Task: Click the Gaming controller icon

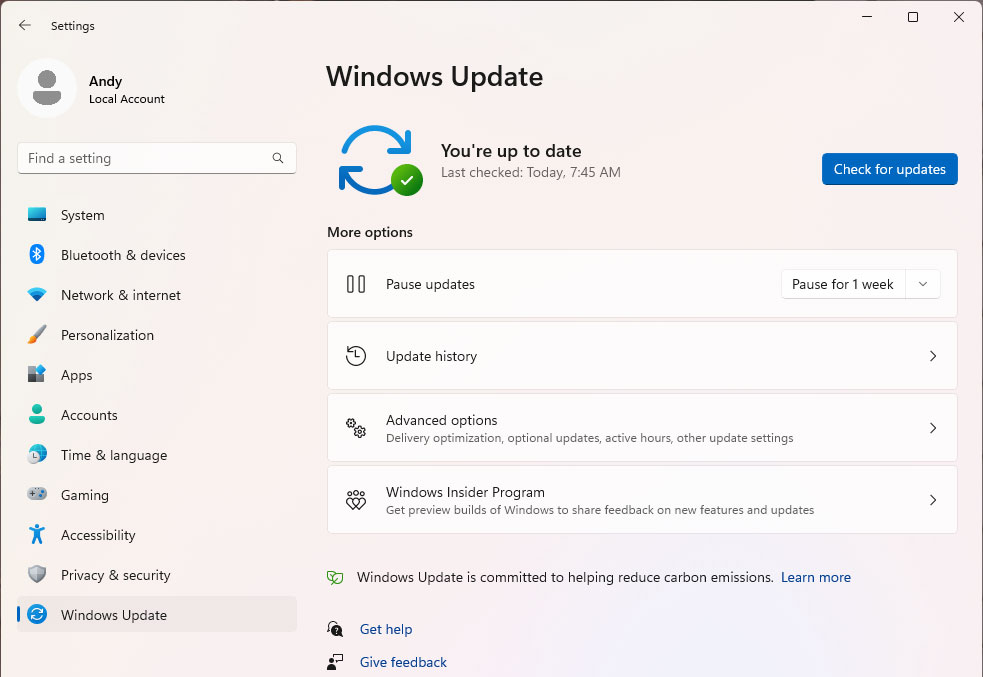Action: point(37,493)
